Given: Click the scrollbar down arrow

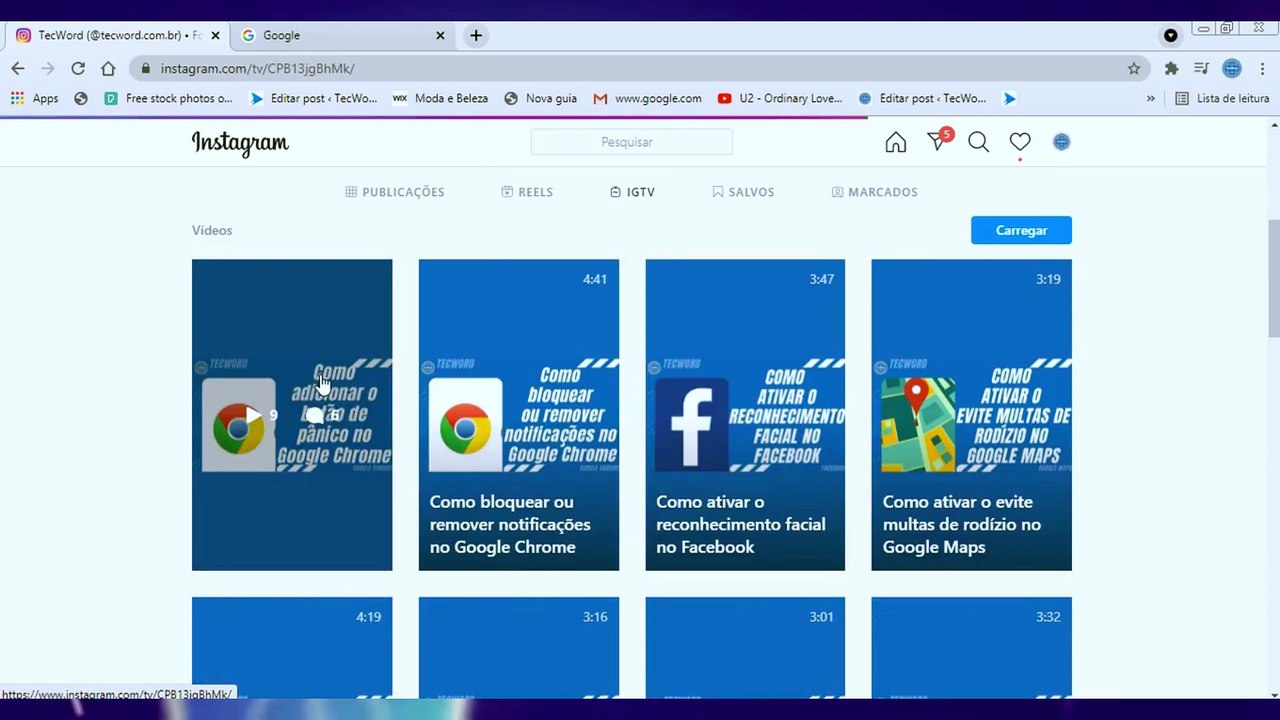Looking at the screenshot, I should 1273,693.
